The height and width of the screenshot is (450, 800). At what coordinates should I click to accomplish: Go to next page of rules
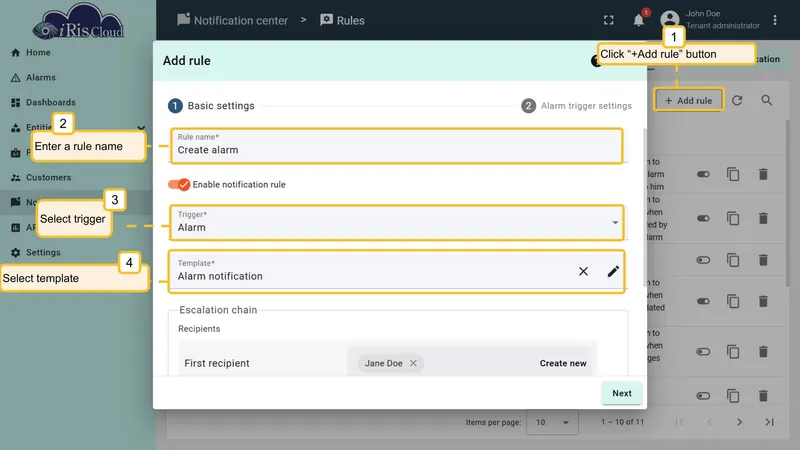[739, 422]
